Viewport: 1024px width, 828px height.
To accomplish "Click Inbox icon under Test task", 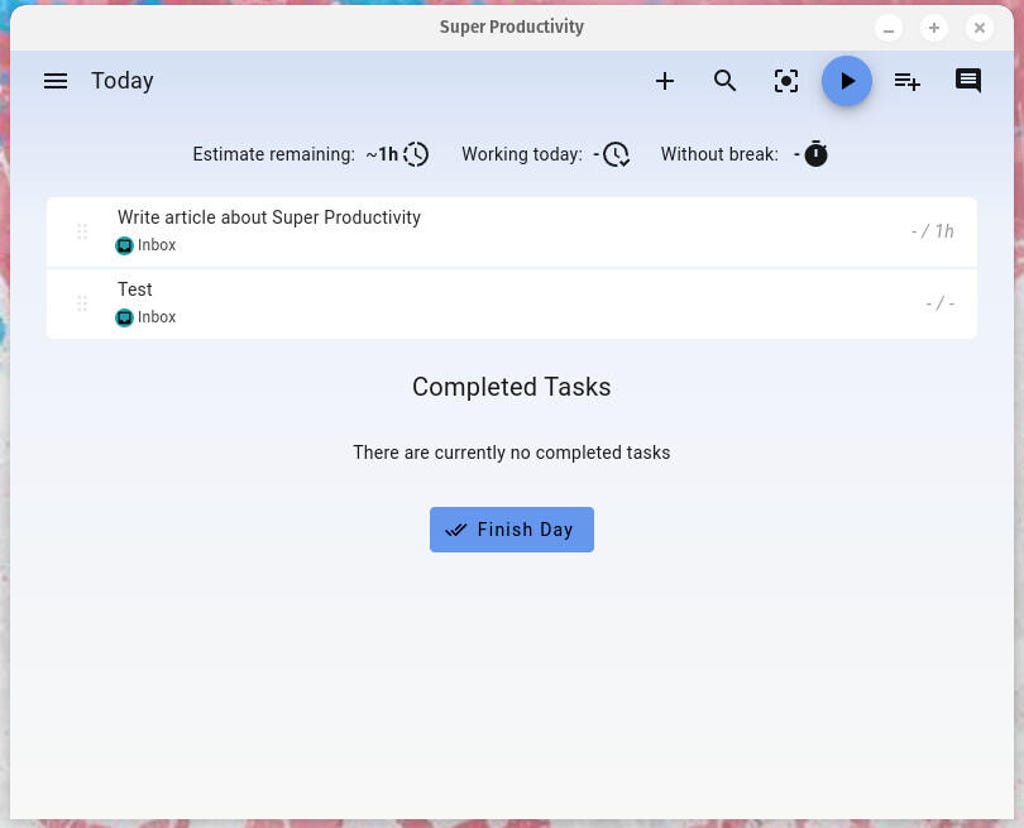I will tap(124, 317).
